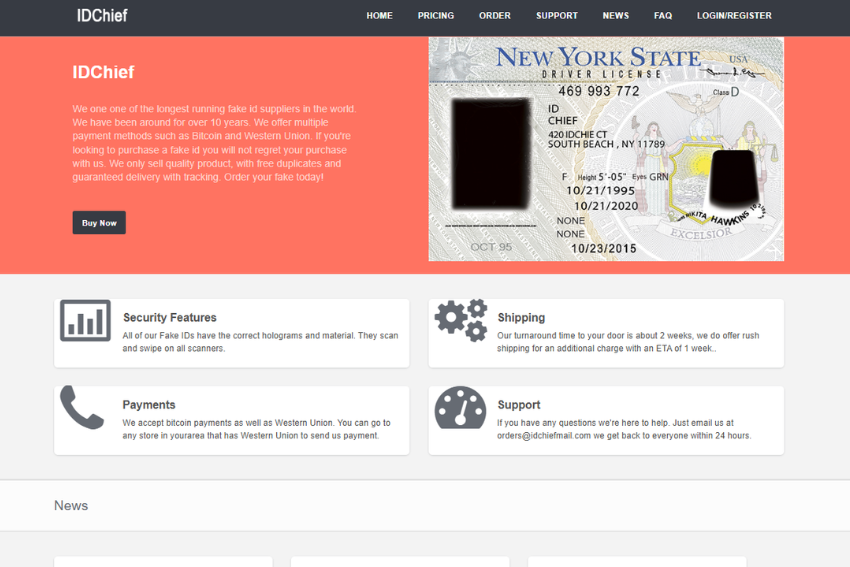Click the hero paragraph about payment methods
Viewport: 850px width, 567px height.
[x=214, y=143]
